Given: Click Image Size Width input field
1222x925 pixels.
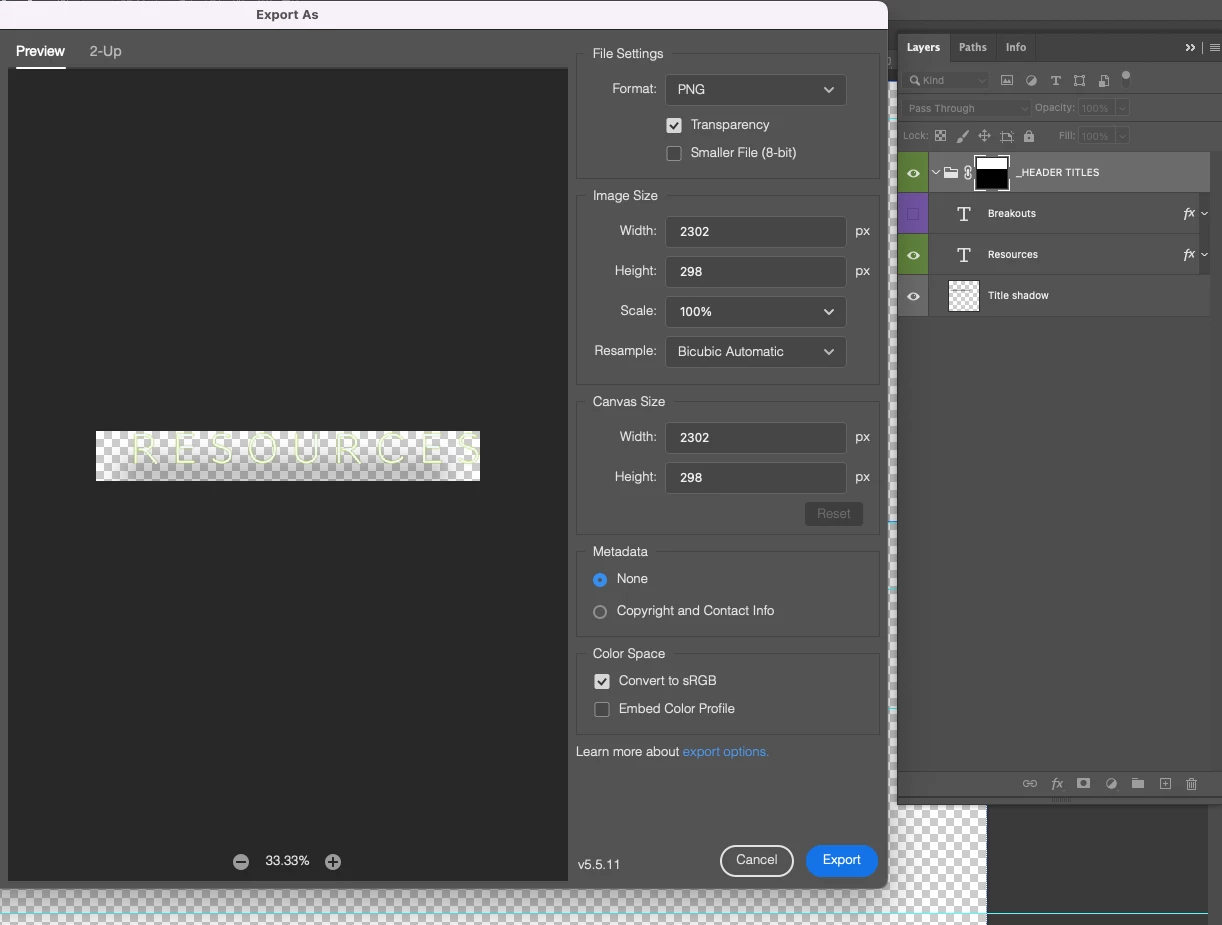Looking at the screenshot, I should point(756,231).
